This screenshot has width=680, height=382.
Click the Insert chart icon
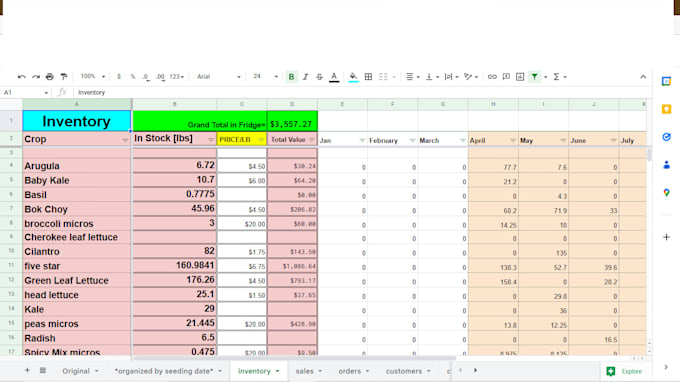[520, 77]
